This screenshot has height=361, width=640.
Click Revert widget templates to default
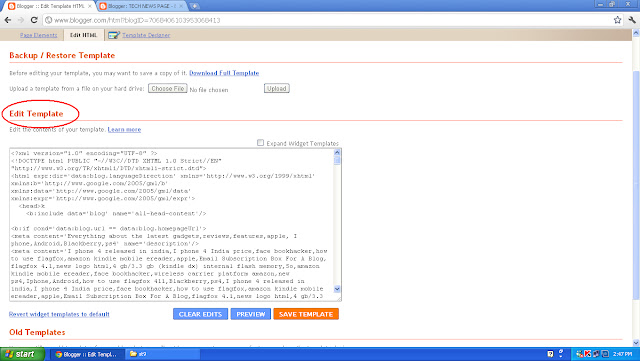[59, 314]
